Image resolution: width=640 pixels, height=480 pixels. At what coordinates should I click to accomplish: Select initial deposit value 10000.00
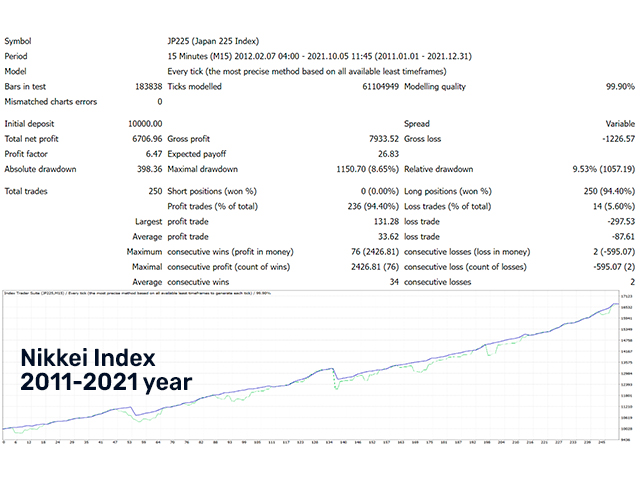(145, 124)
